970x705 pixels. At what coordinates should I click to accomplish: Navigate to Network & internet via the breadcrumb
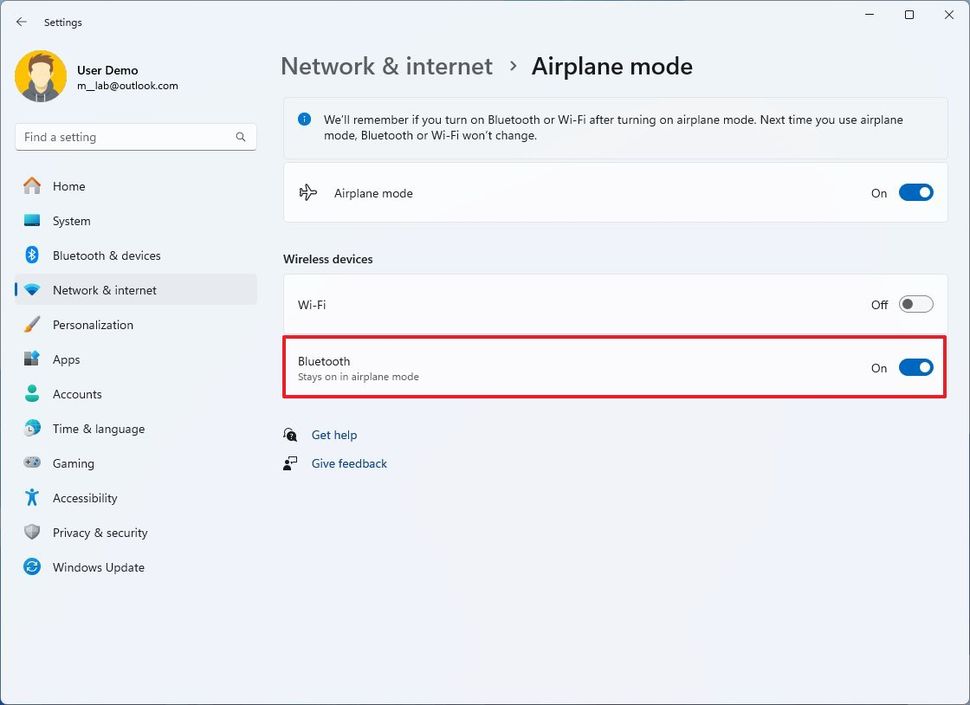point(386,66)
